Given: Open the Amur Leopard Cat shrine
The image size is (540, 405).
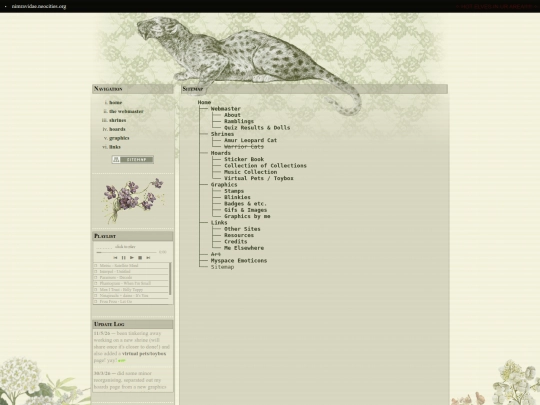Looking at the screenshot, I should [x=250, y=140].
